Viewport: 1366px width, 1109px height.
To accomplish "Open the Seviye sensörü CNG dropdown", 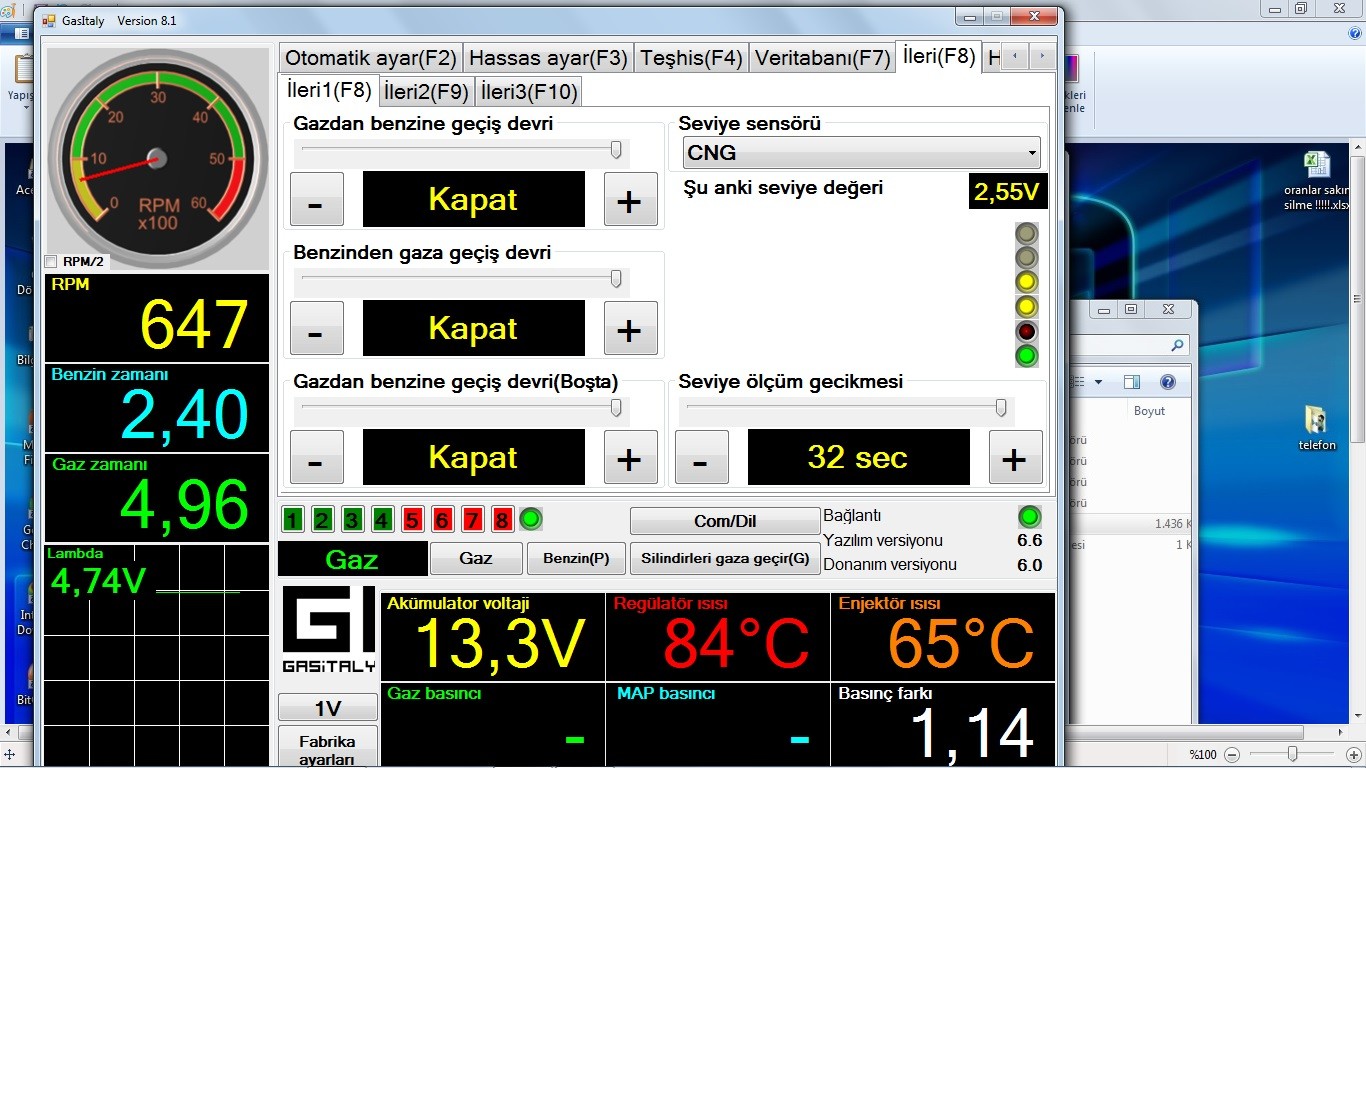I will pyautogui.click(x=861, y=153).
